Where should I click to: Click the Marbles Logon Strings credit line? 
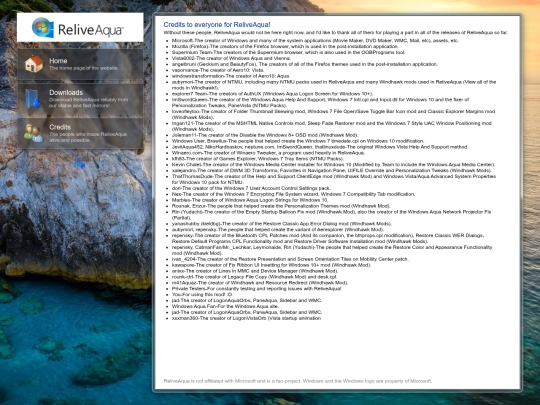tap(250, 200)
